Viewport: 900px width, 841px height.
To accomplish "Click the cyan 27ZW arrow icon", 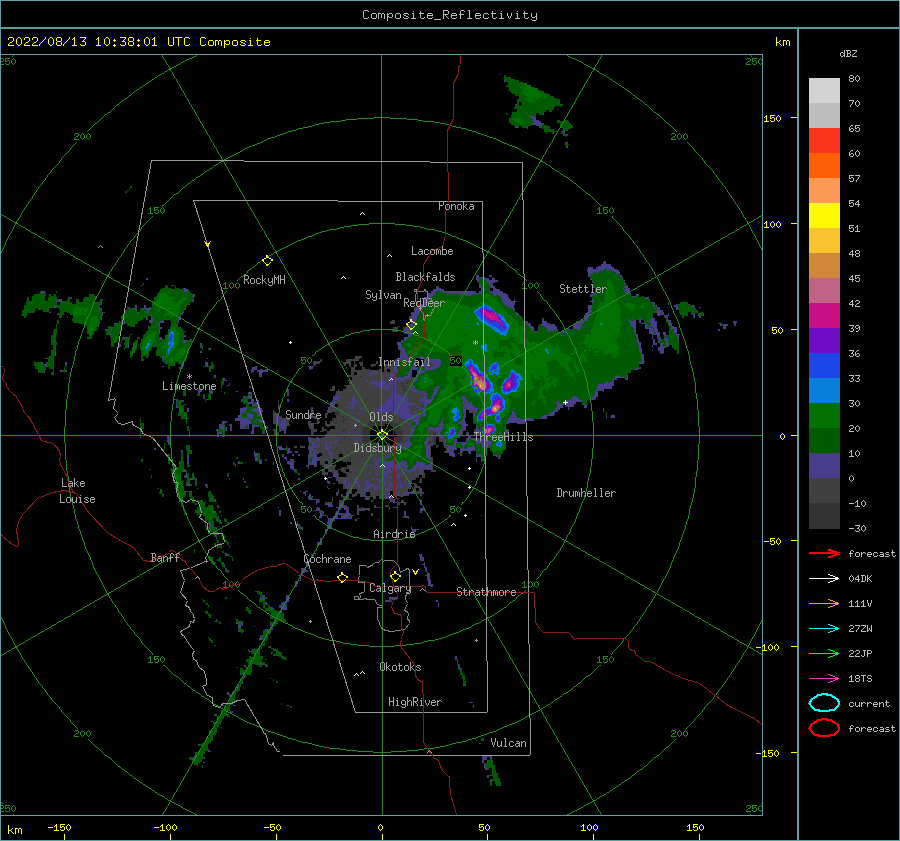I will tap(824, 629).
